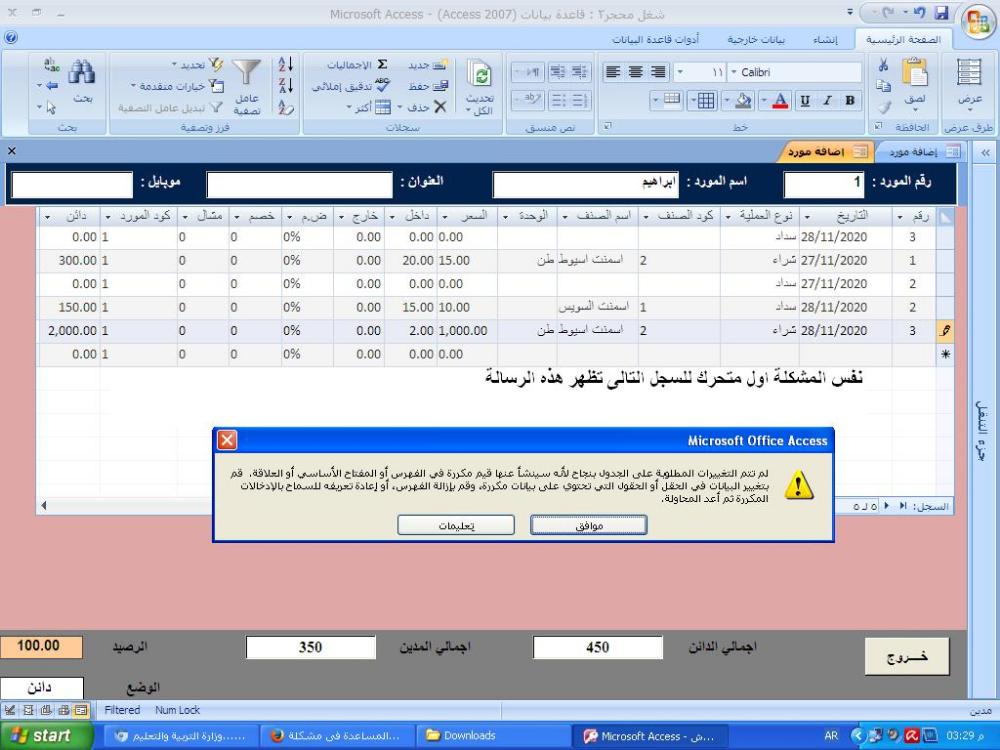
Task: Click the Delete (حذف) X icon
Action: point(439,107)
